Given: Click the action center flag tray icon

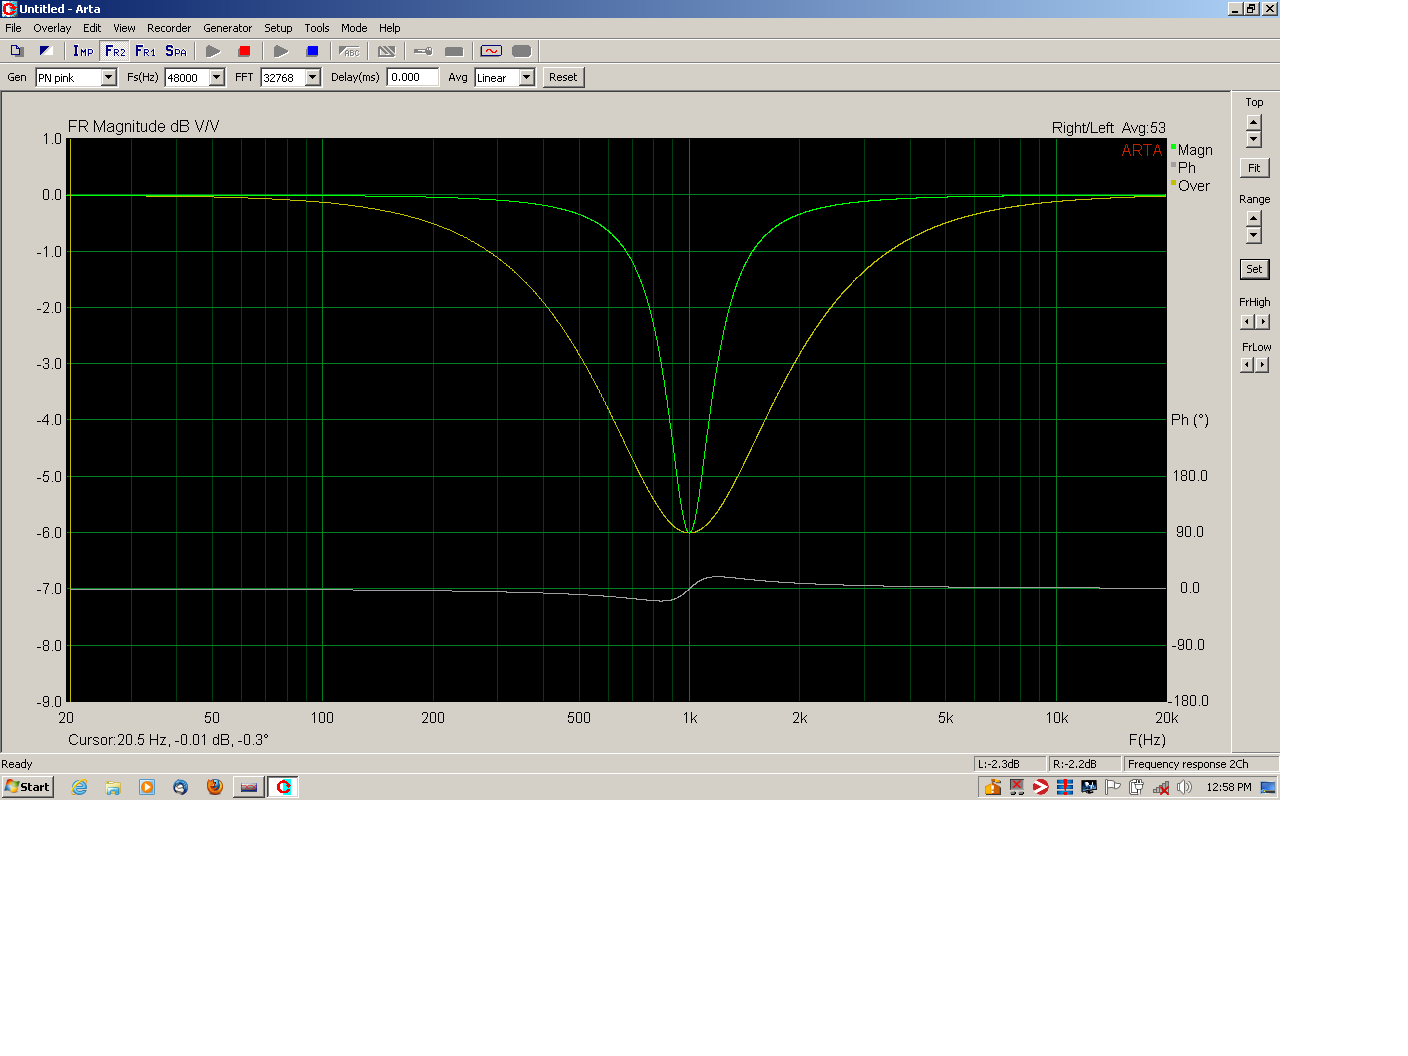Looking at the screenshot, I should click(1113, 787).
